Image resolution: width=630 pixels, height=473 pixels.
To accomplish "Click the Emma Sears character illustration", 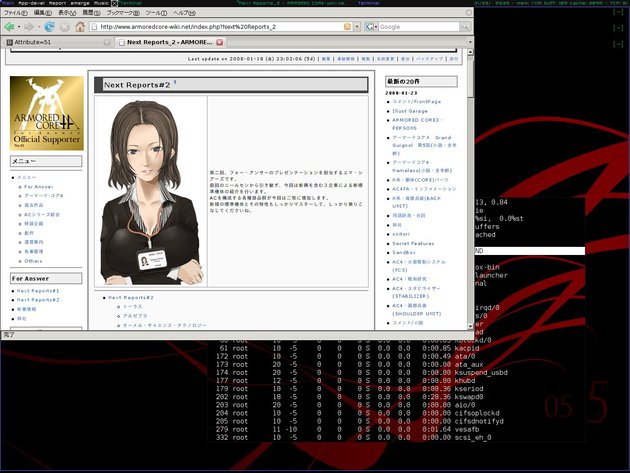I will (151, 191).
